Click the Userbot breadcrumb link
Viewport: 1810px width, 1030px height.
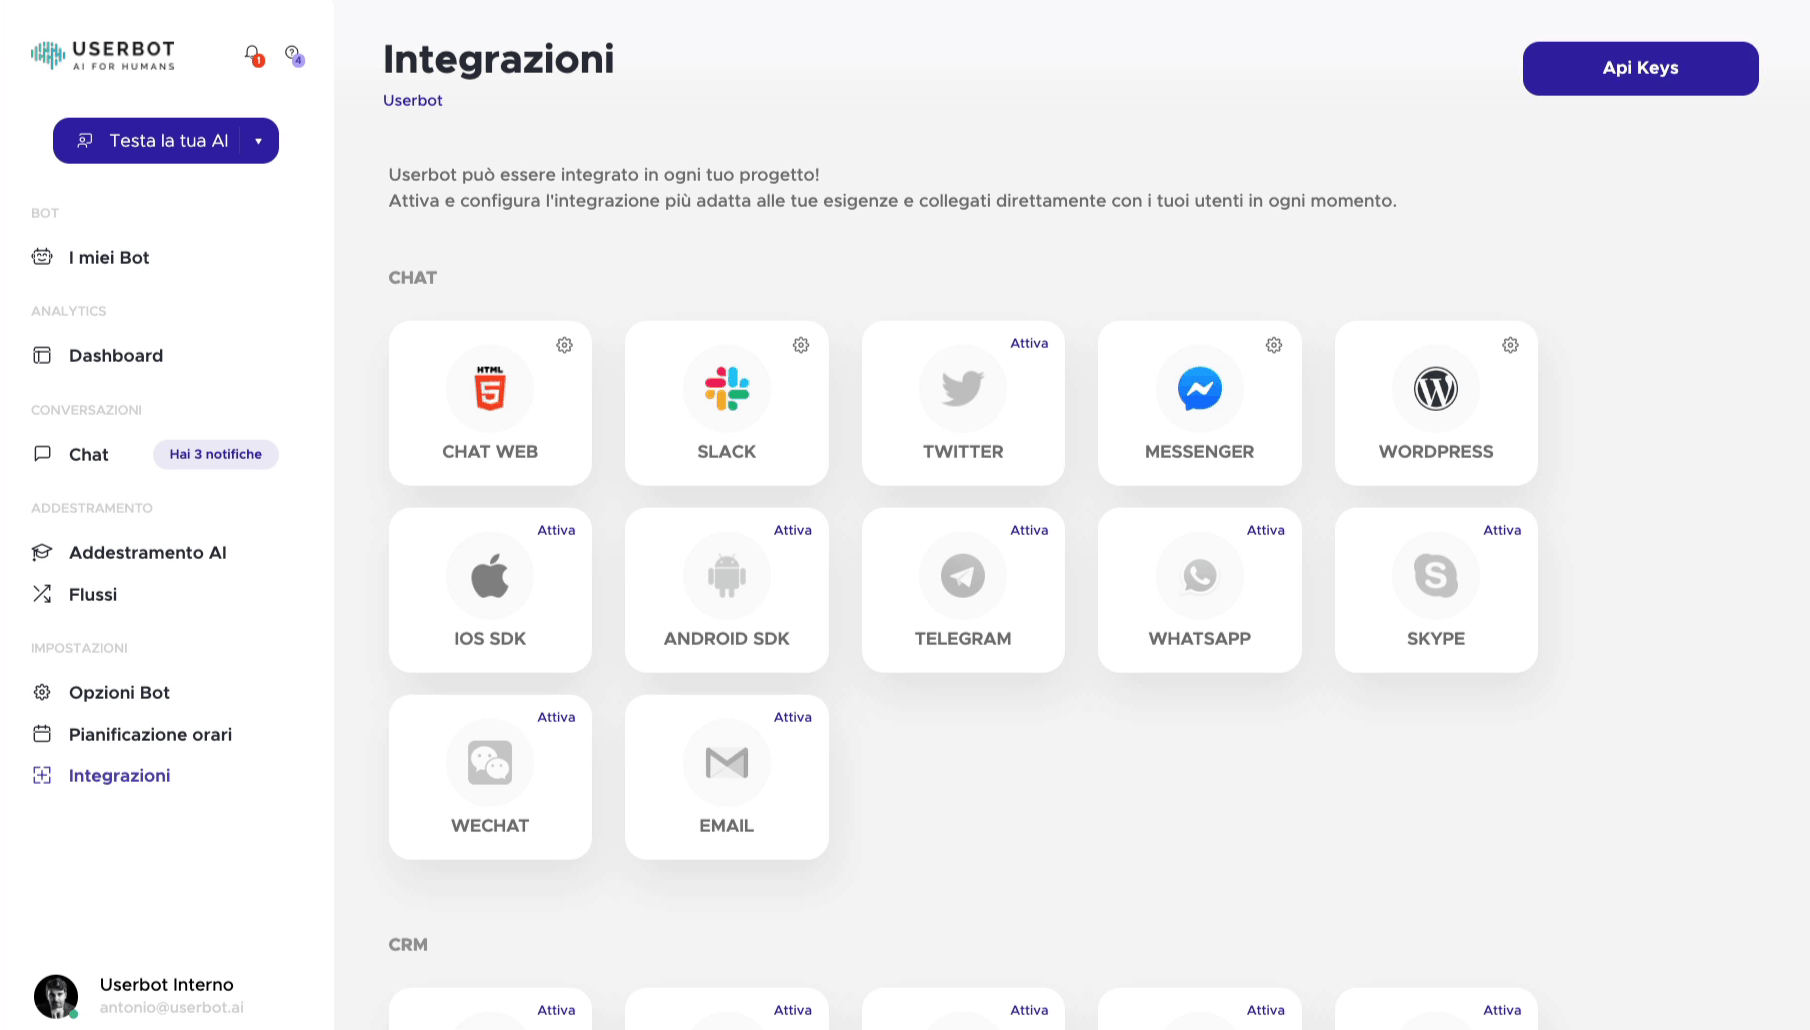point(413,100)
